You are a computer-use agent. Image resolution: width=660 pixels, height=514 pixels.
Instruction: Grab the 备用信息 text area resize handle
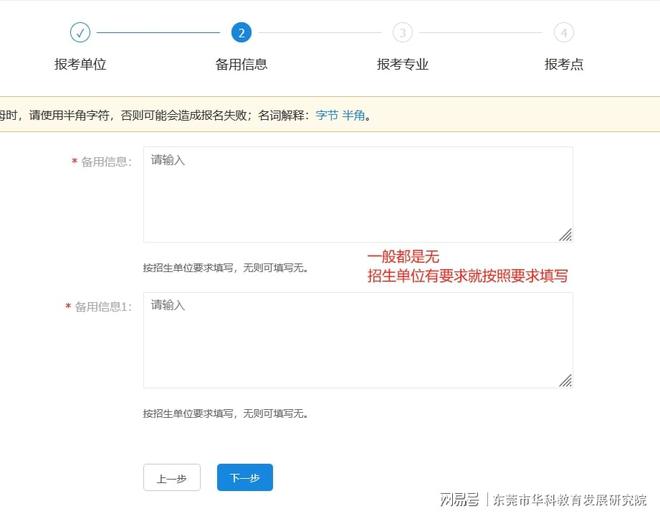point(566,235)
